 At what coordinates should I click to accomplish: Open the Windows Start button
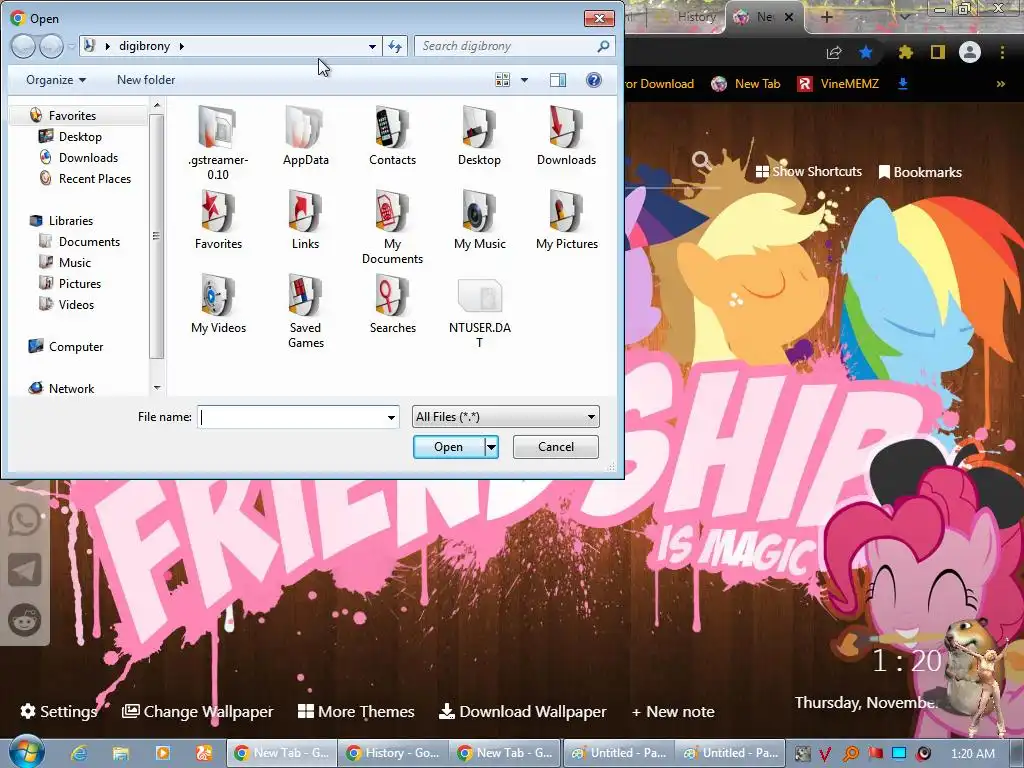pos(26,752)
